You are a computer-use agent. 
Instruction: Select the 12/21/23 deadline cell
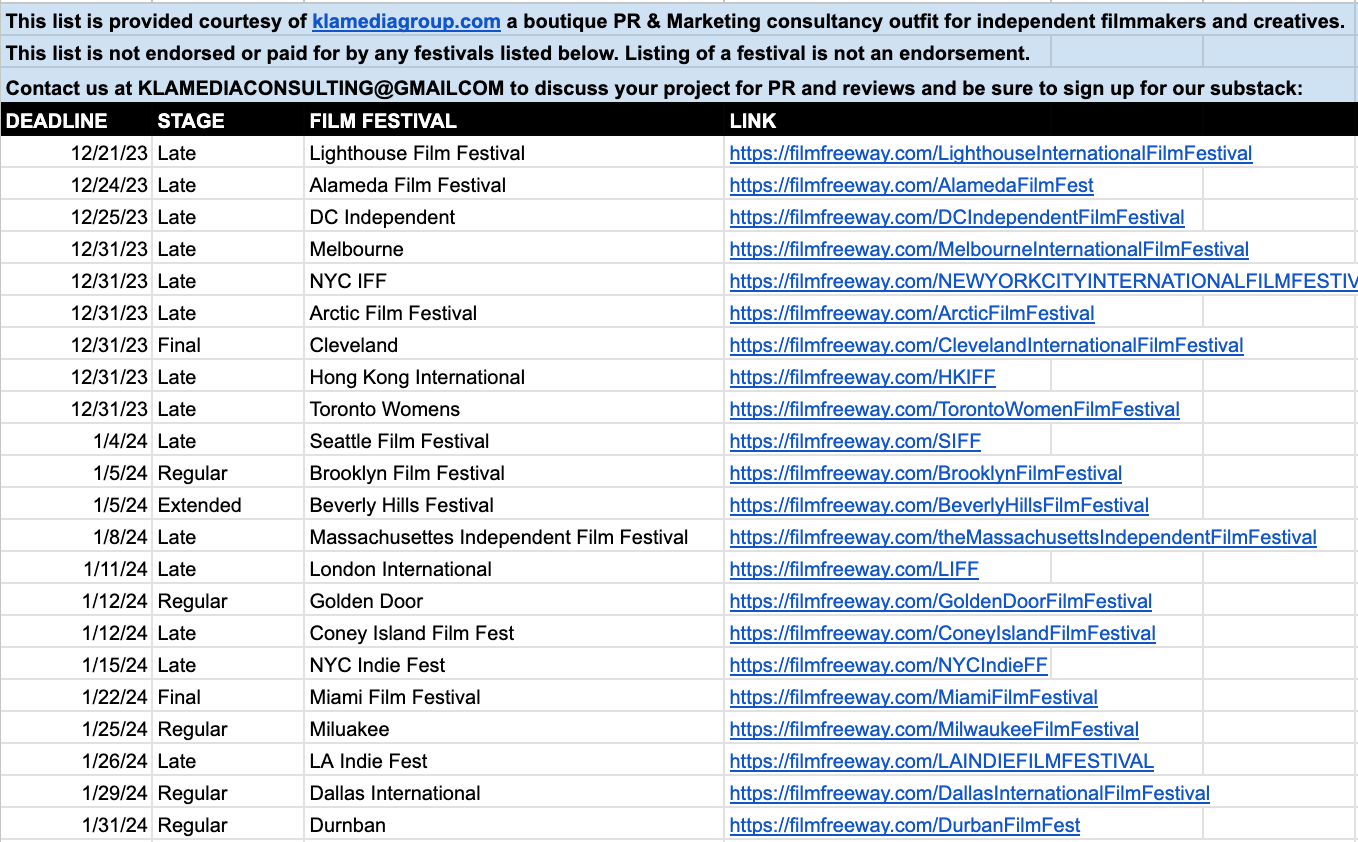[76, 153]
